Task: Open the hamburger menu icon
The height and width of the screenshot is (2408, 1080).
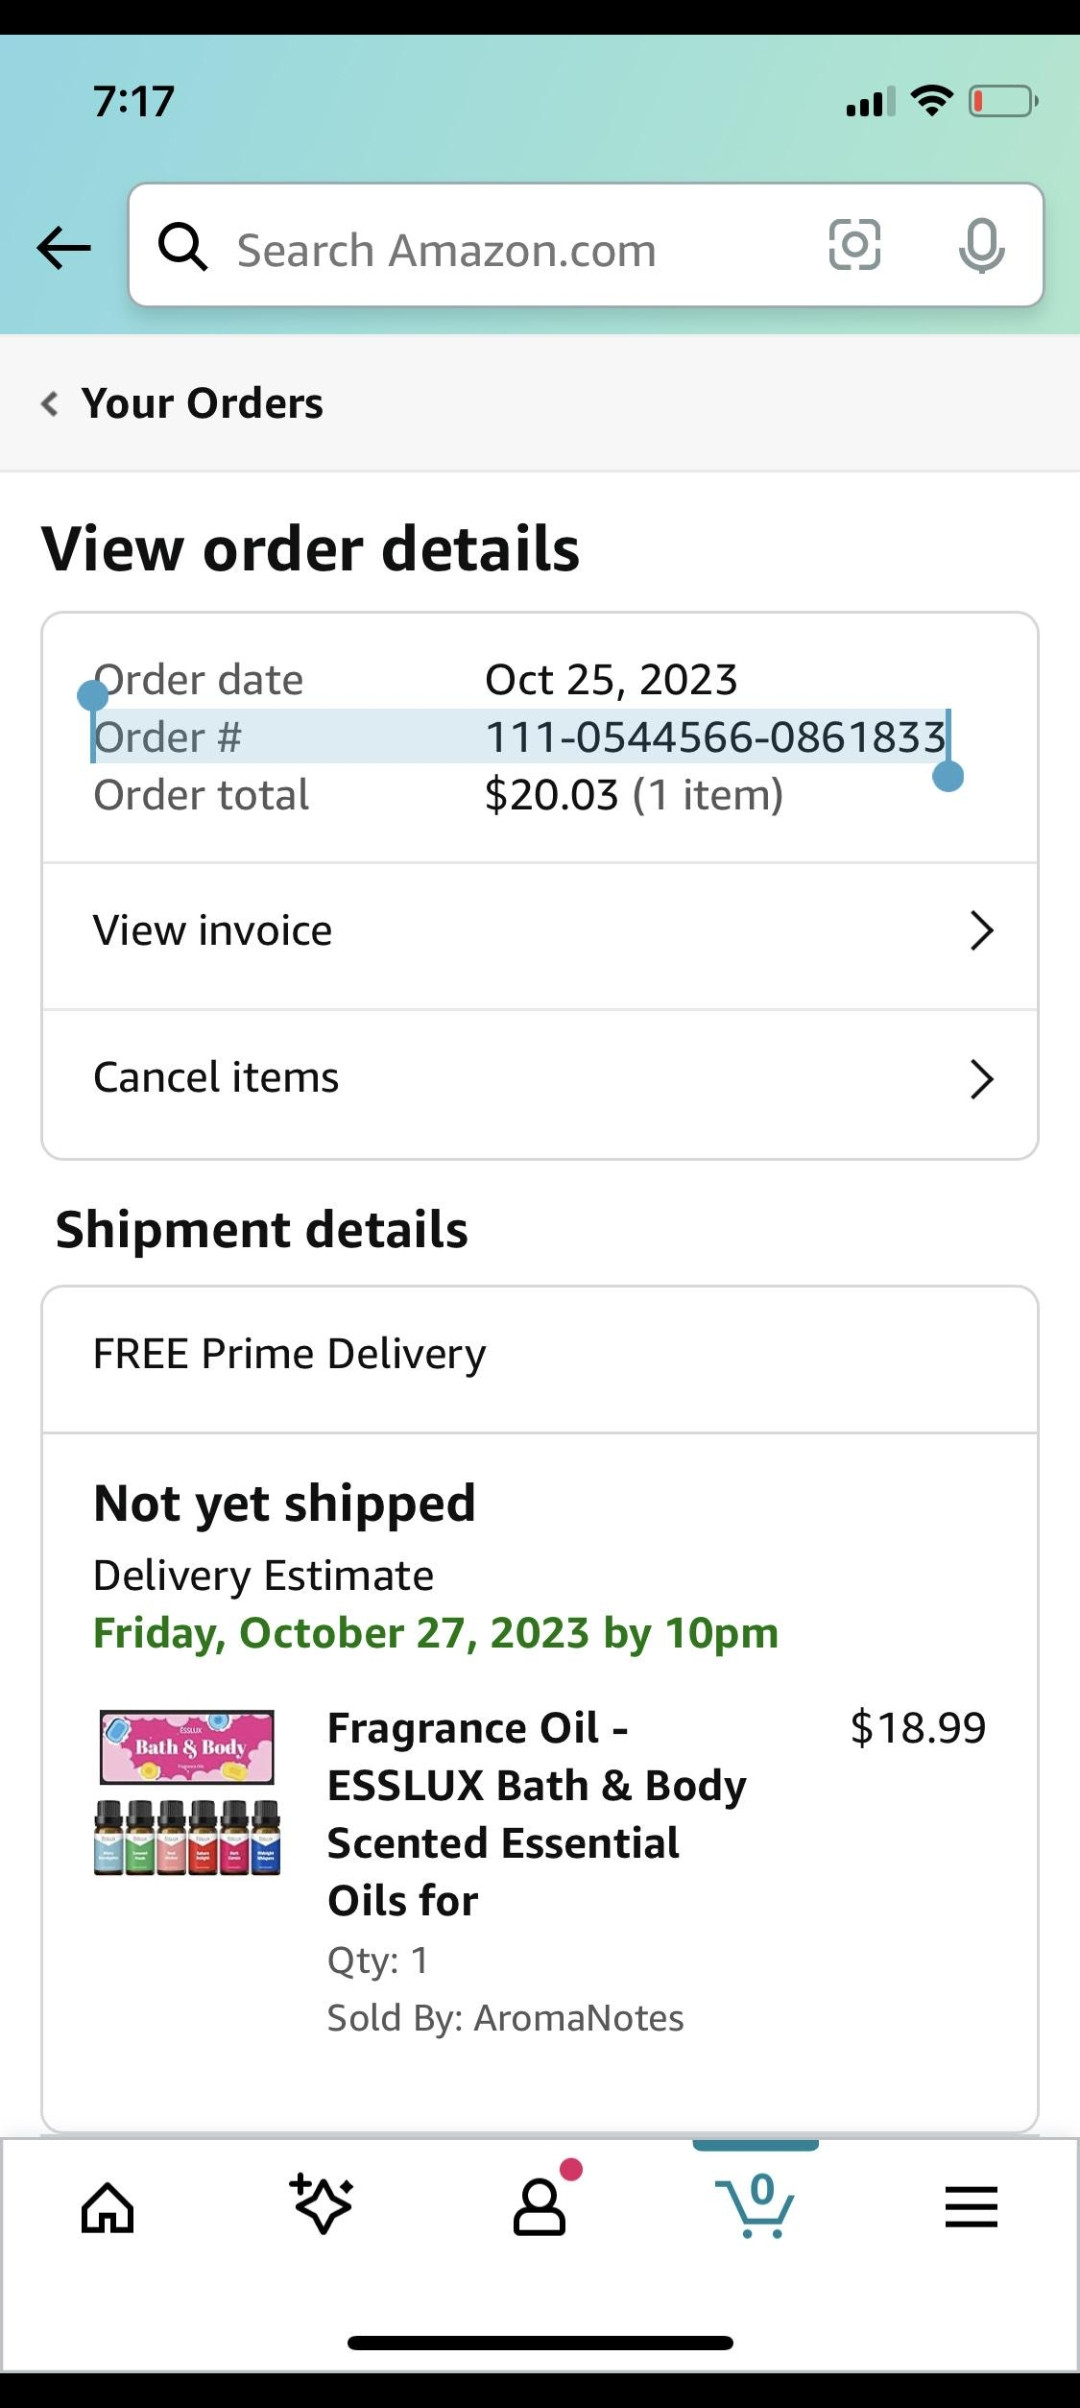Action: 971,2206
